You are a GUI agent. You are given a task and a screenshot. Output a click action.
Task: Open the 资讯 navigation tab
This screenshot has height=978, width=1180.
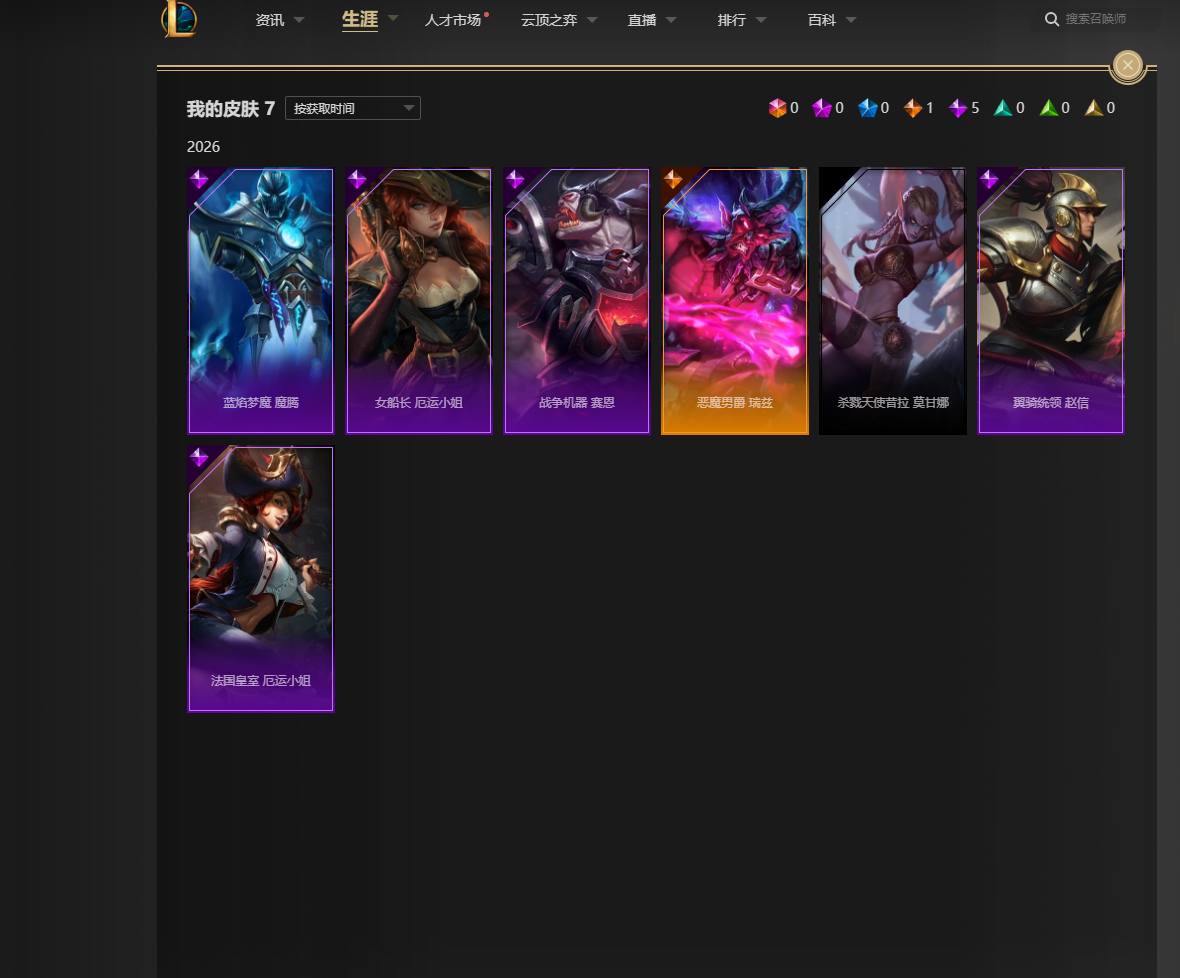click(269, 20)
